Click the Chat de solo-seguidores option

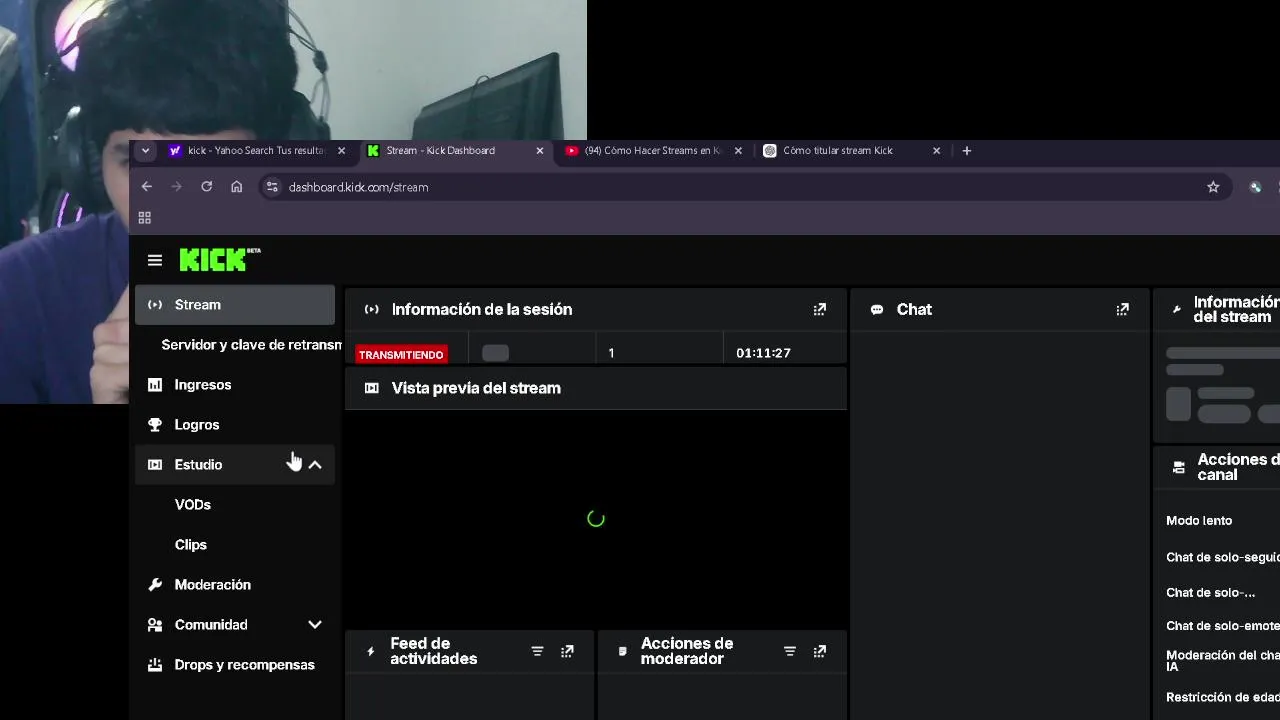pos(1223,557)
